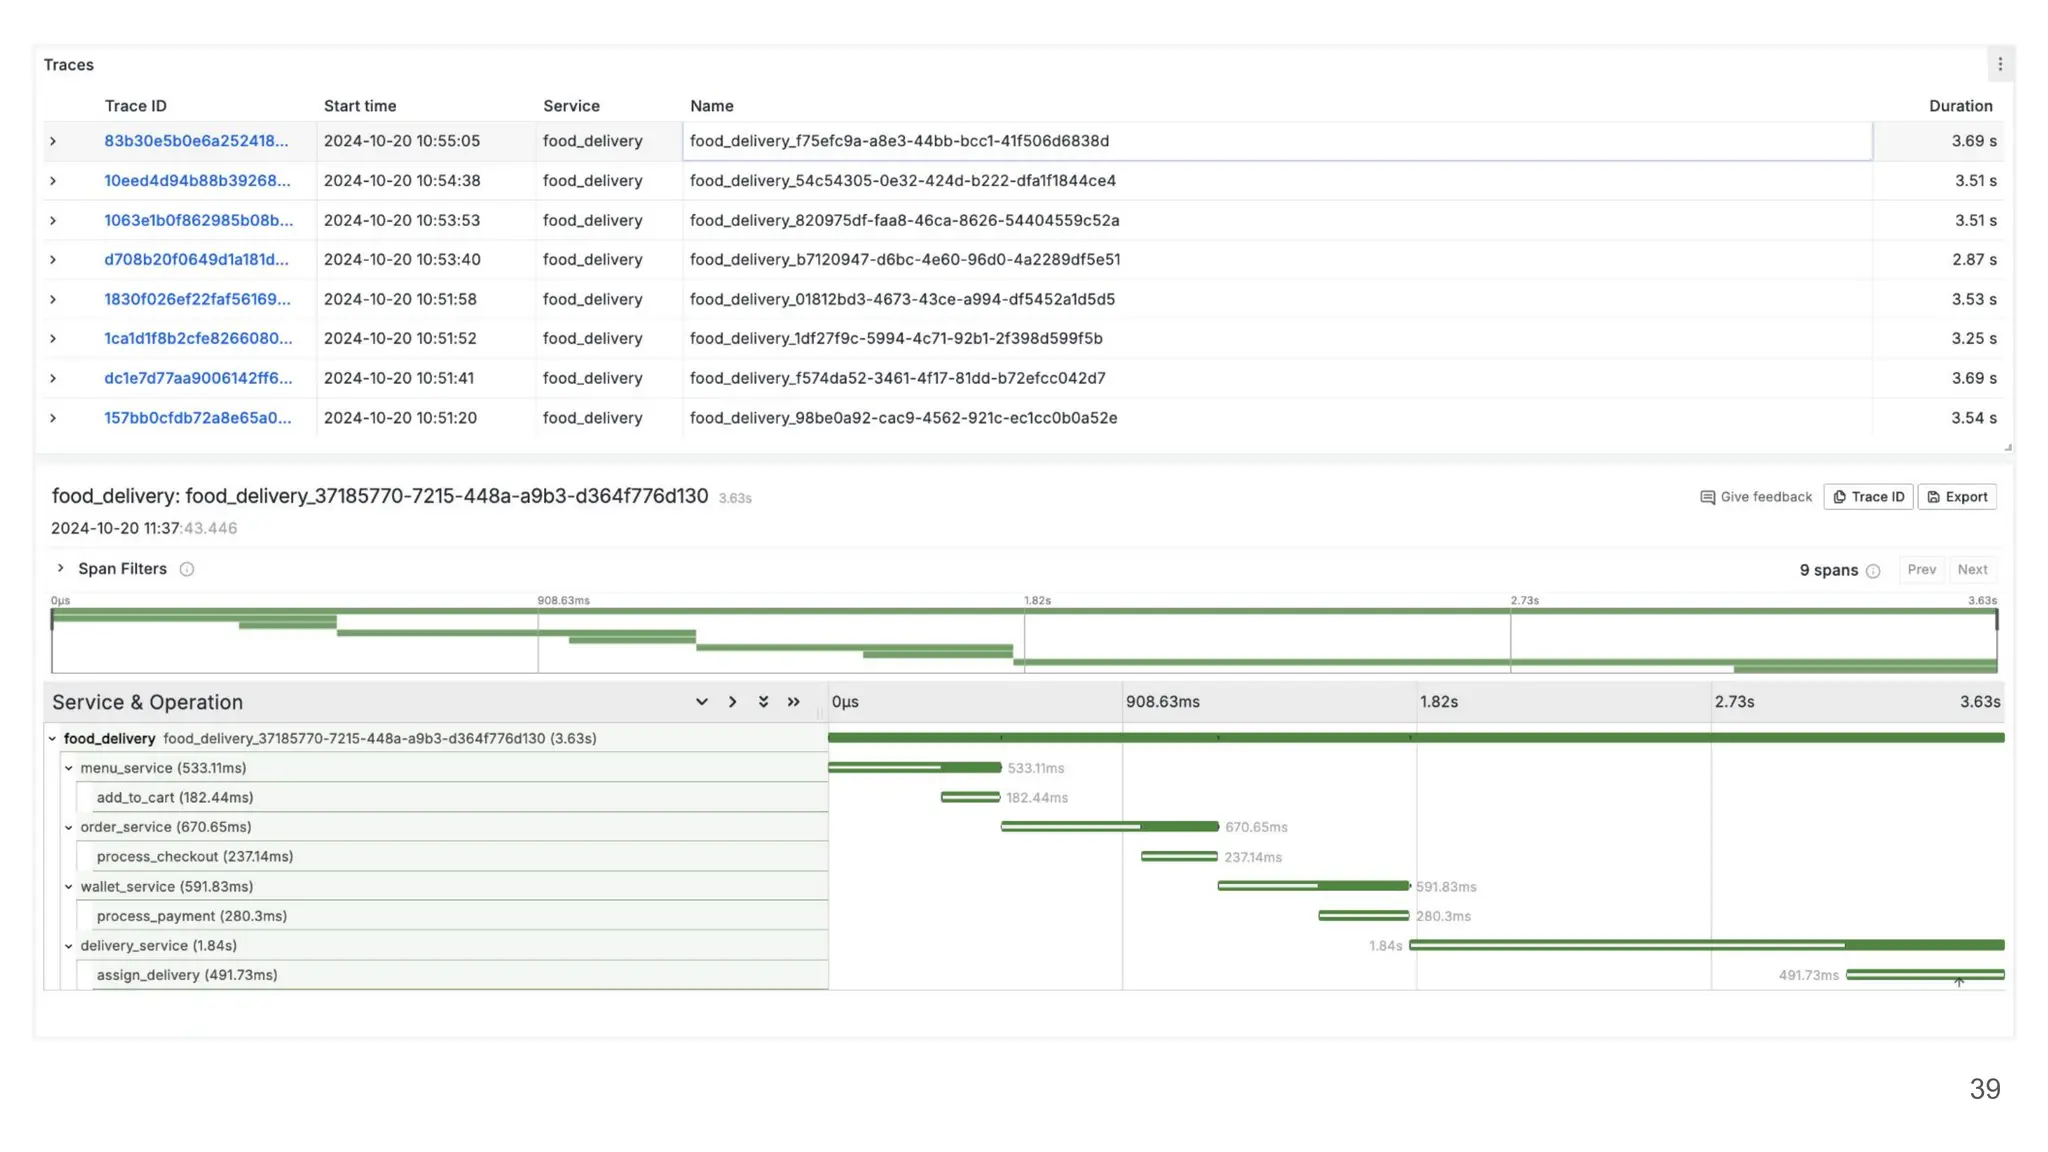The image size is (2048, 1152).
Task: Expand the Span Filters section
Action: [x=60, y=568]
